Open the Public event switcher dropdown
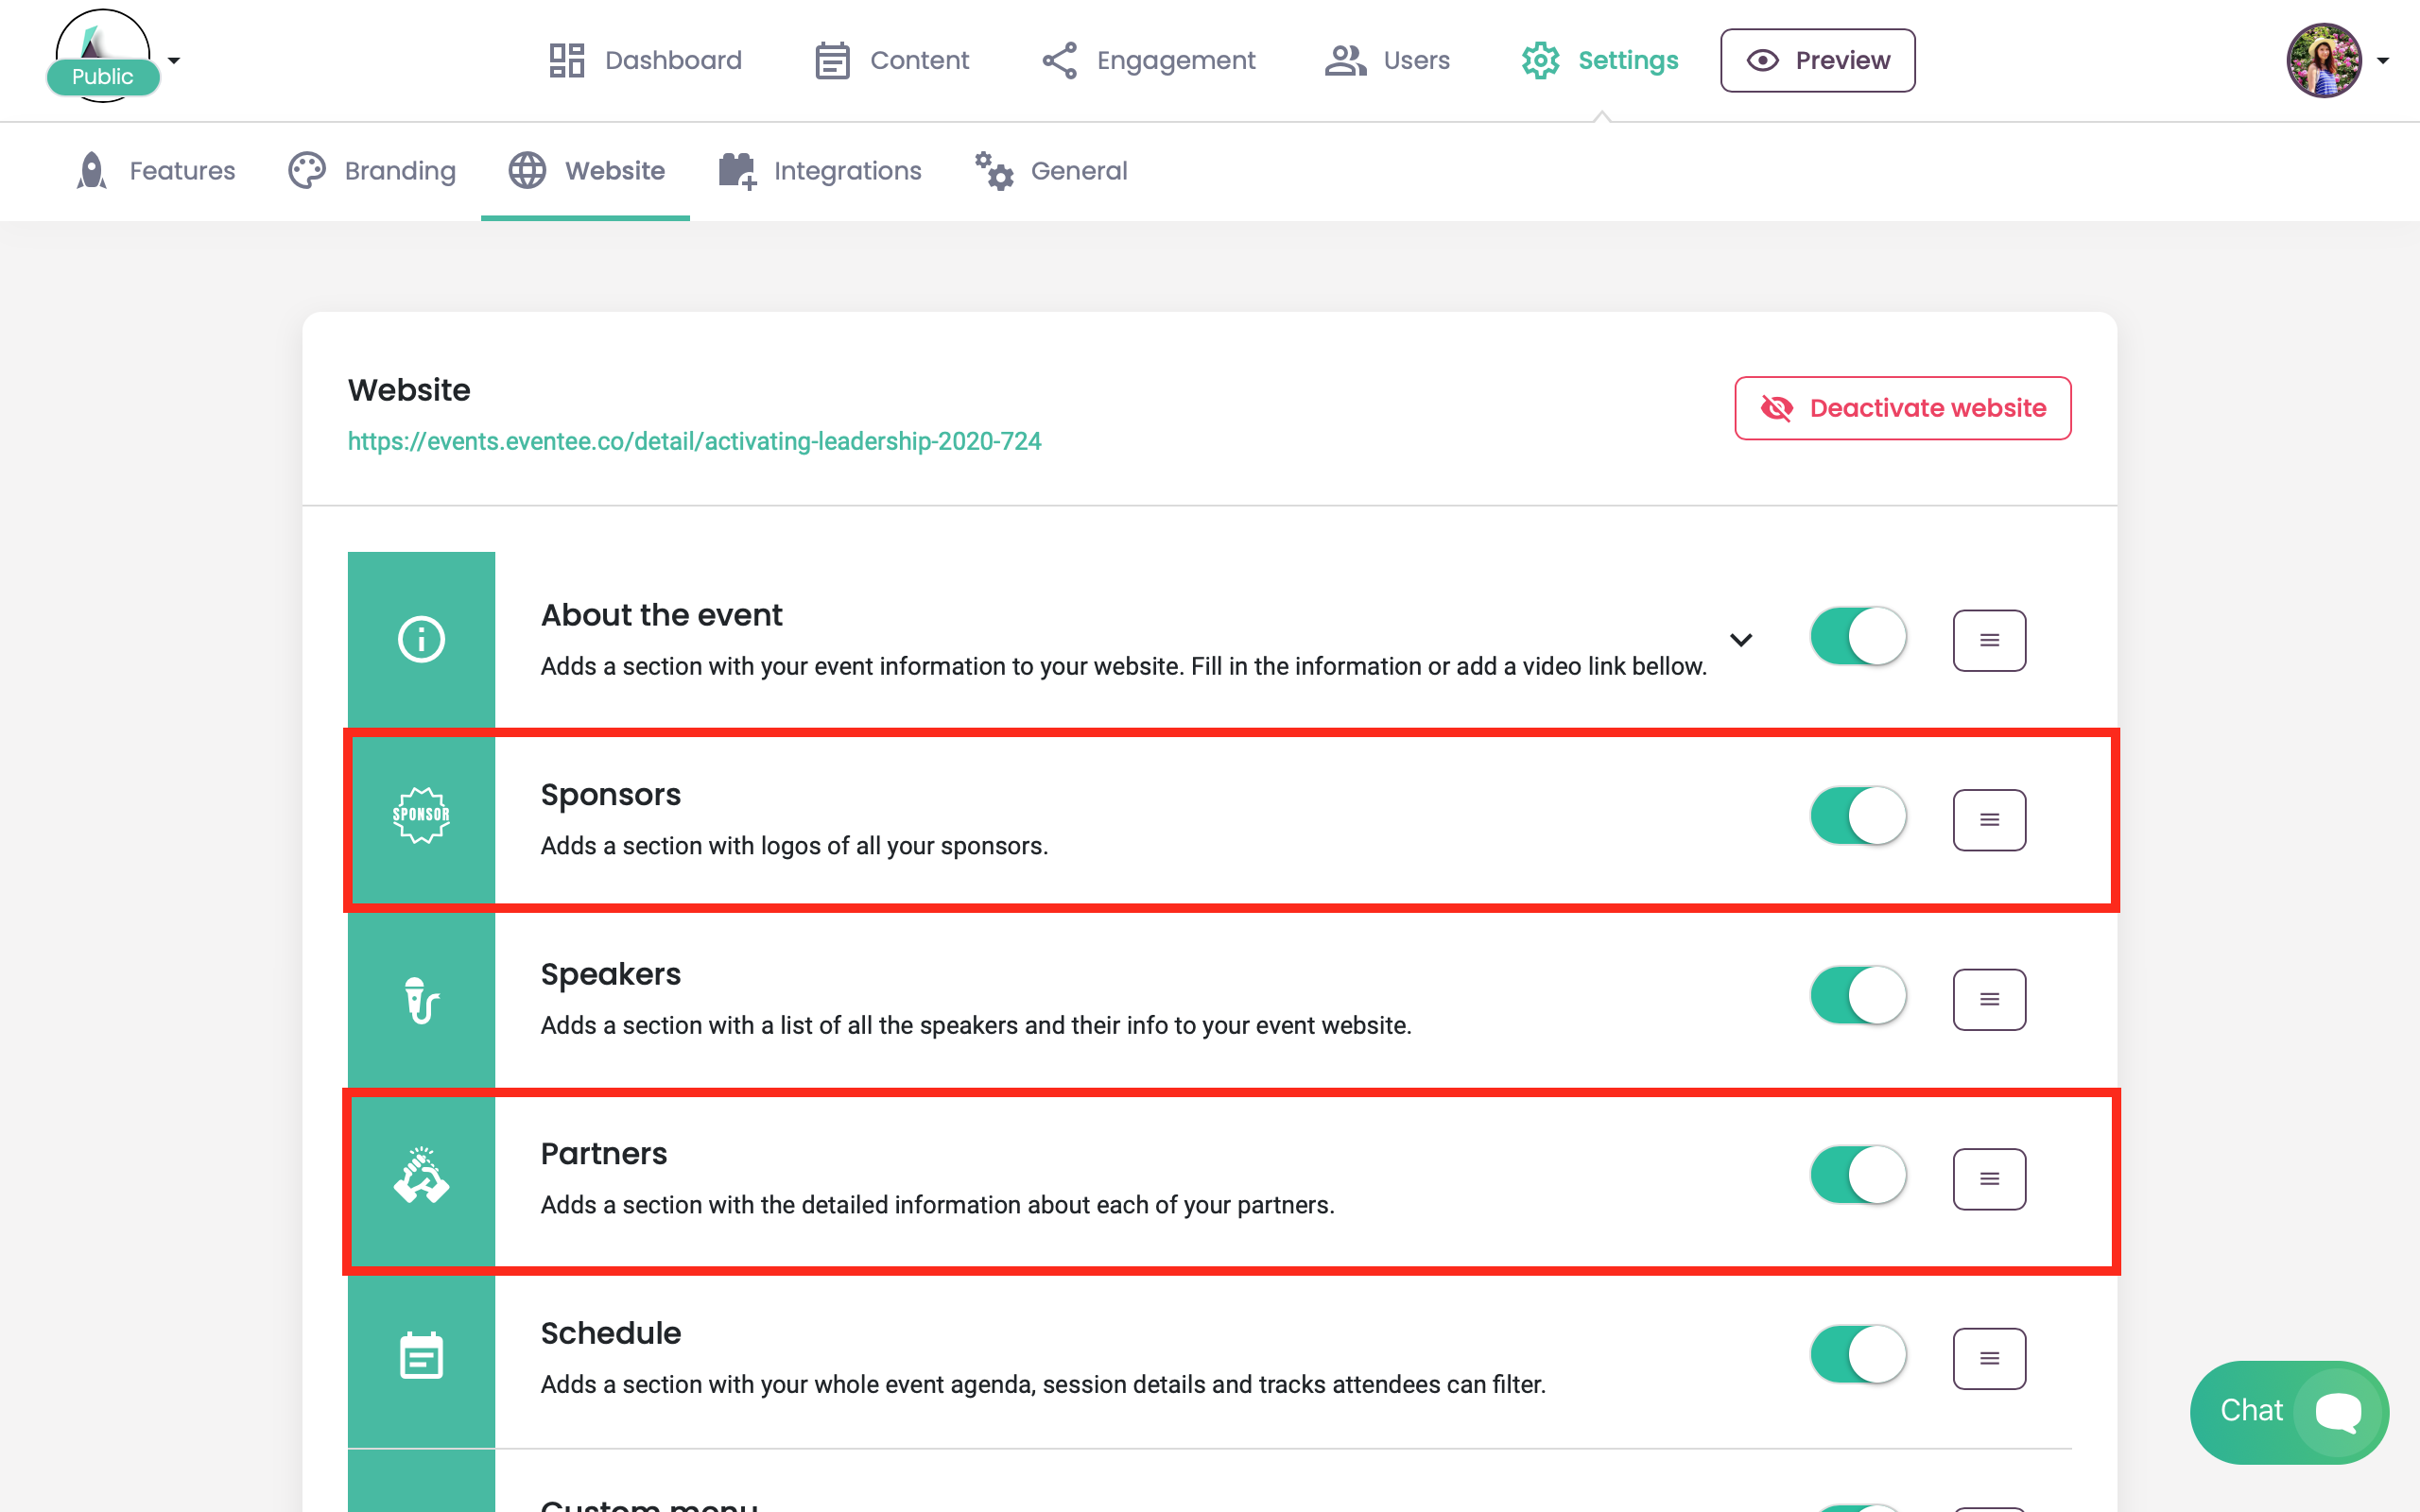Image resolution: width=2420 pixels, height=1512 pixels. [113, 58]
